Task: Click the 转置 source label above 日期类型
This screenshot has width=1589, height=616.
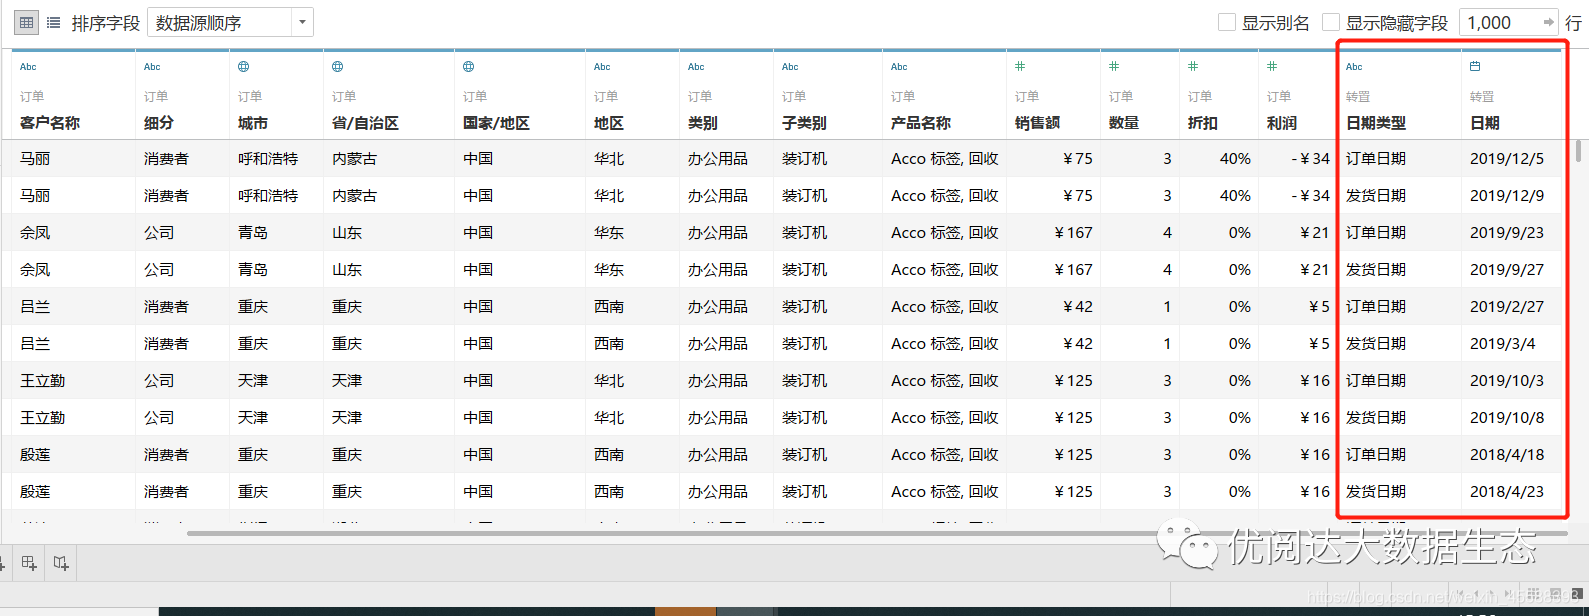Action: click(x=1358, y=97)
